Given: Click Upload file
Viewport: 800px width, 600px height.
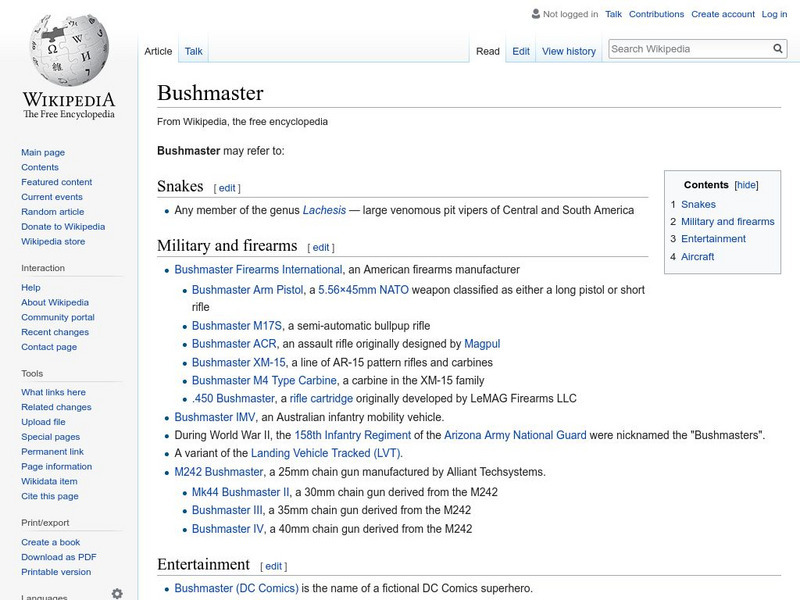Looking at the screenshot, I should 43,422.
